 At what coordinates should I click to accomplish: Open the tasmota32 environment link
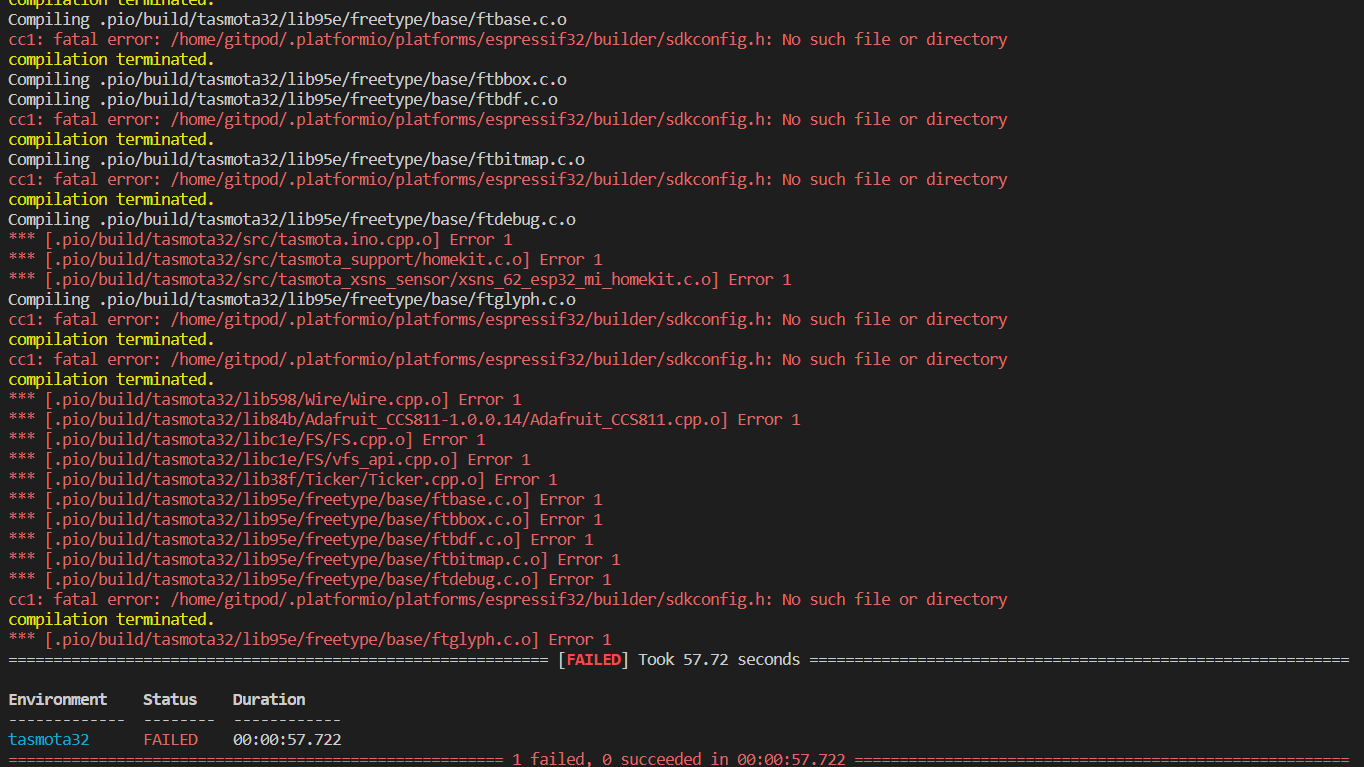(48, 739)
